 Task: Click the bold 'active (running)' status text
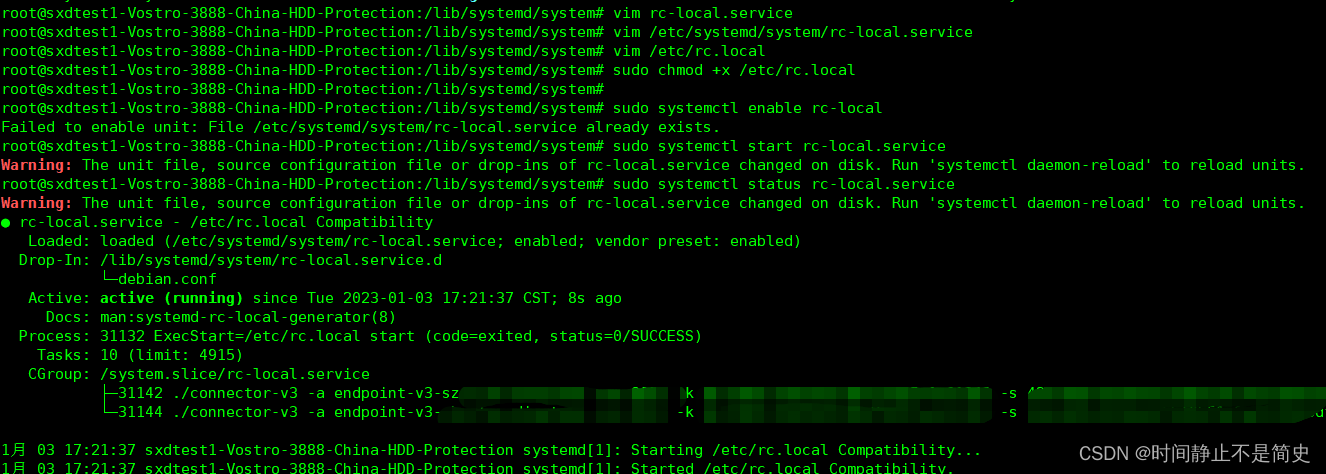tap(171, 298)
